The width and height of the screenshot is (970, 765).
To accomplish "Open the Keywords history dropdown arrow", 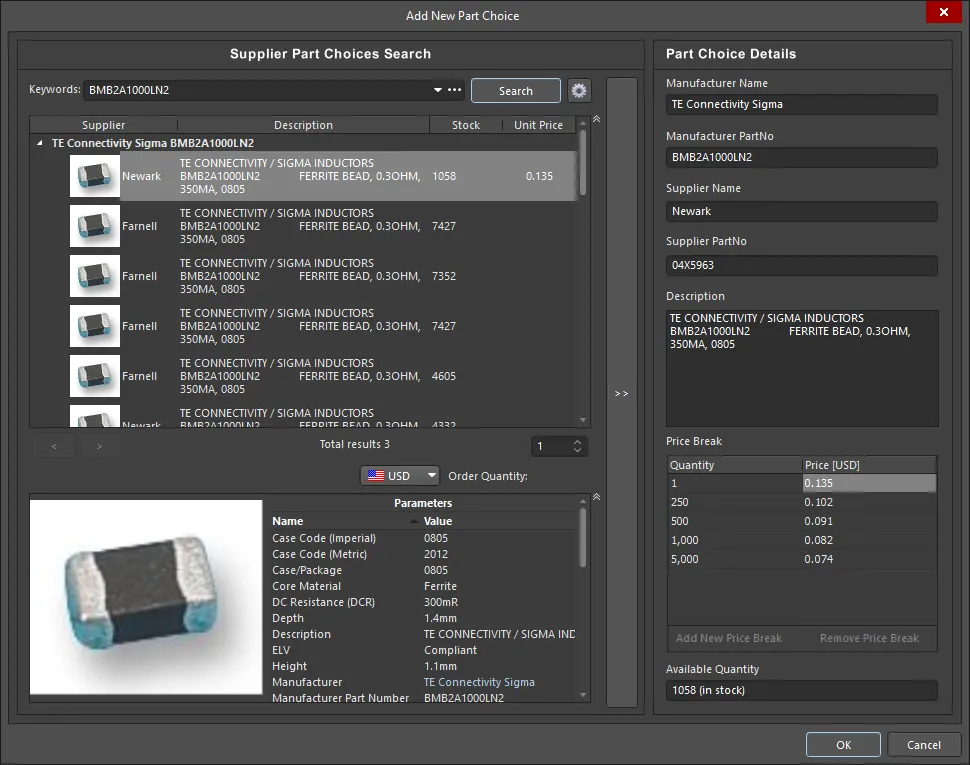I will (x=438, y=90).
